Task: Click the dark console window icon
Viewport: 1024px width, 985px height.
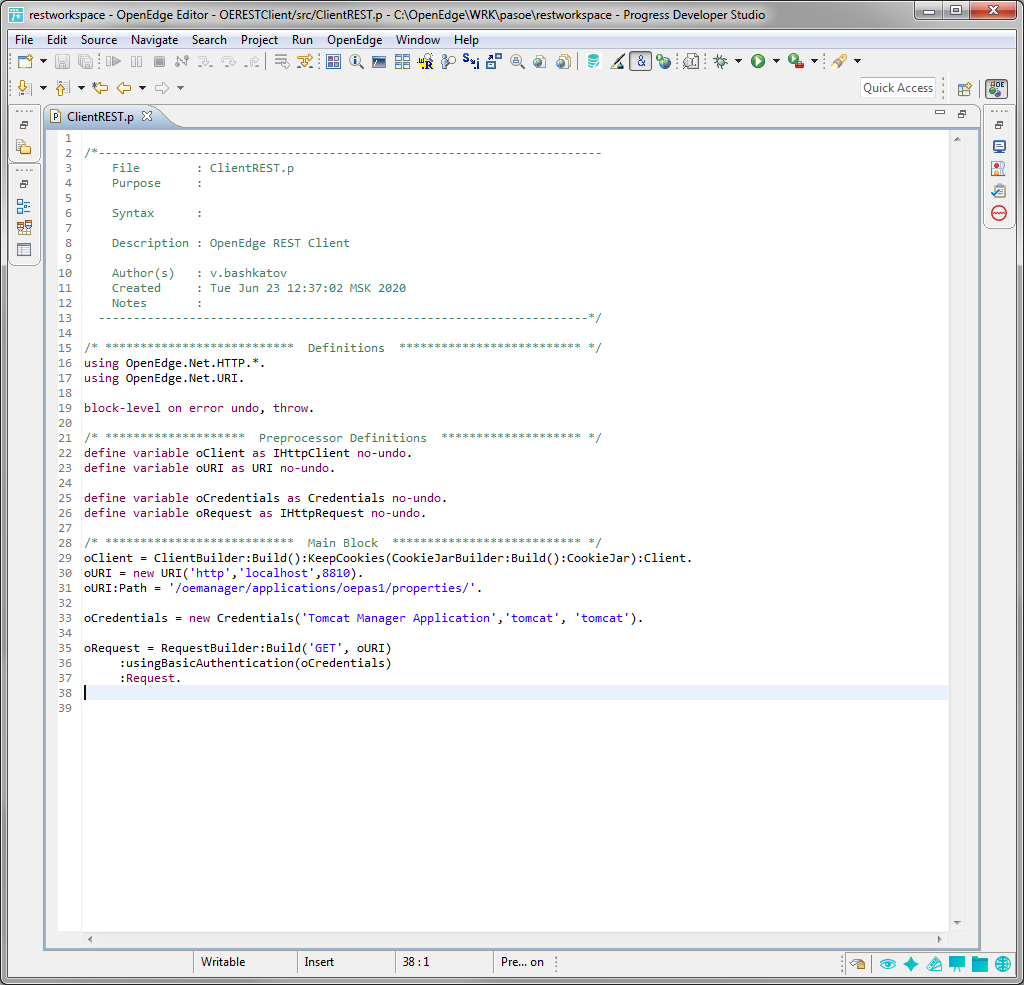Action: click(x=379, y=61)
